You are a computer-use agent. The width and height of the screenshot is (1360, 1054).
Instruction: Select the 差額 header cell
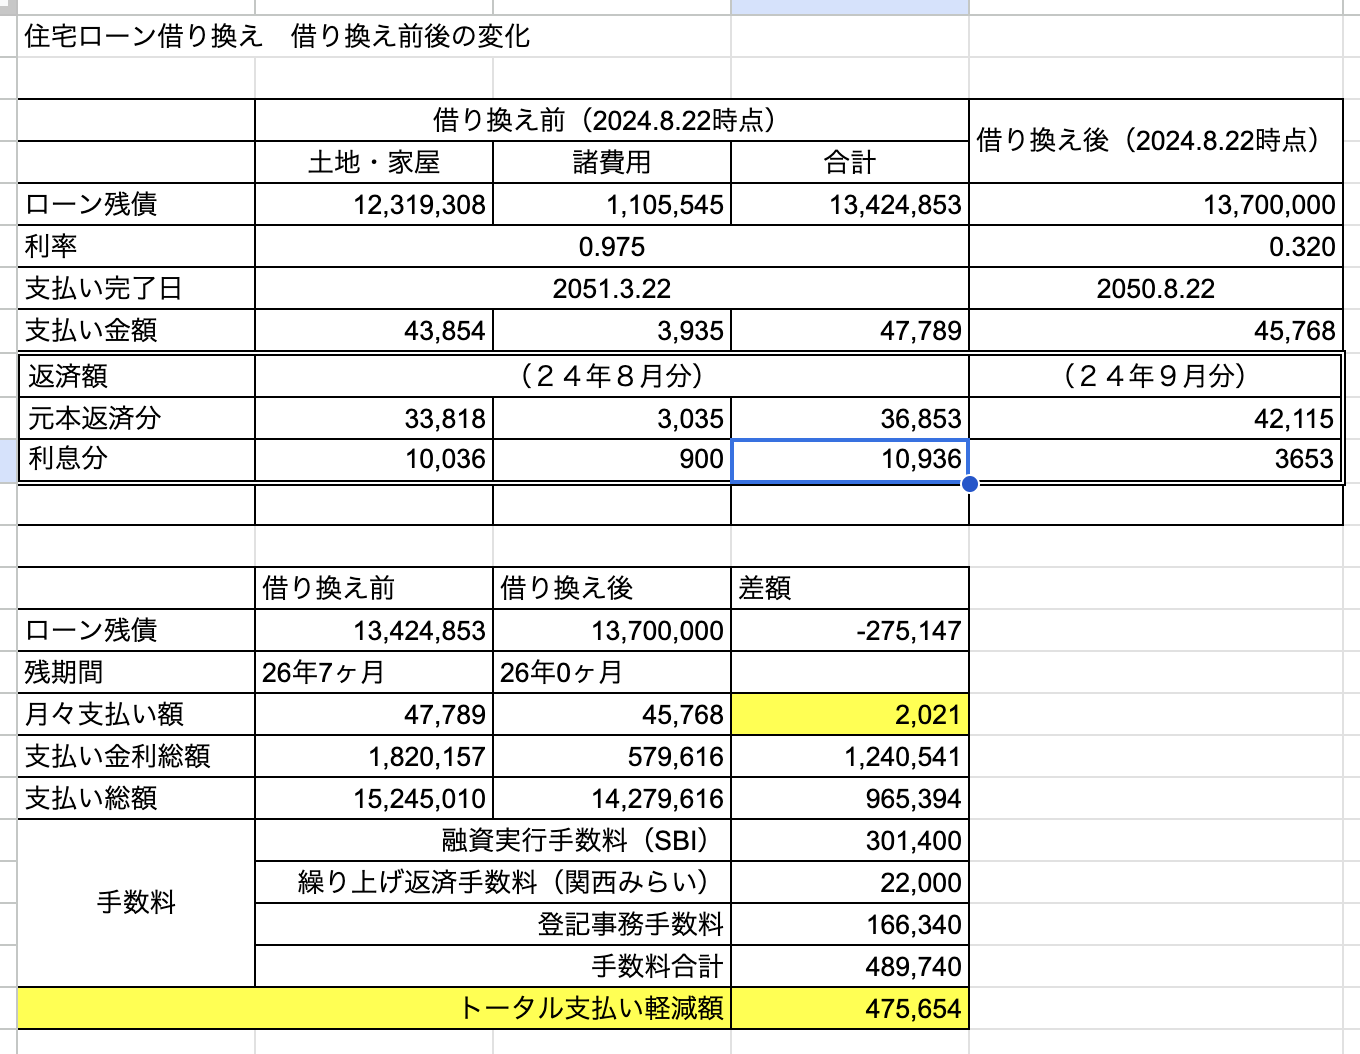point(850,588)
